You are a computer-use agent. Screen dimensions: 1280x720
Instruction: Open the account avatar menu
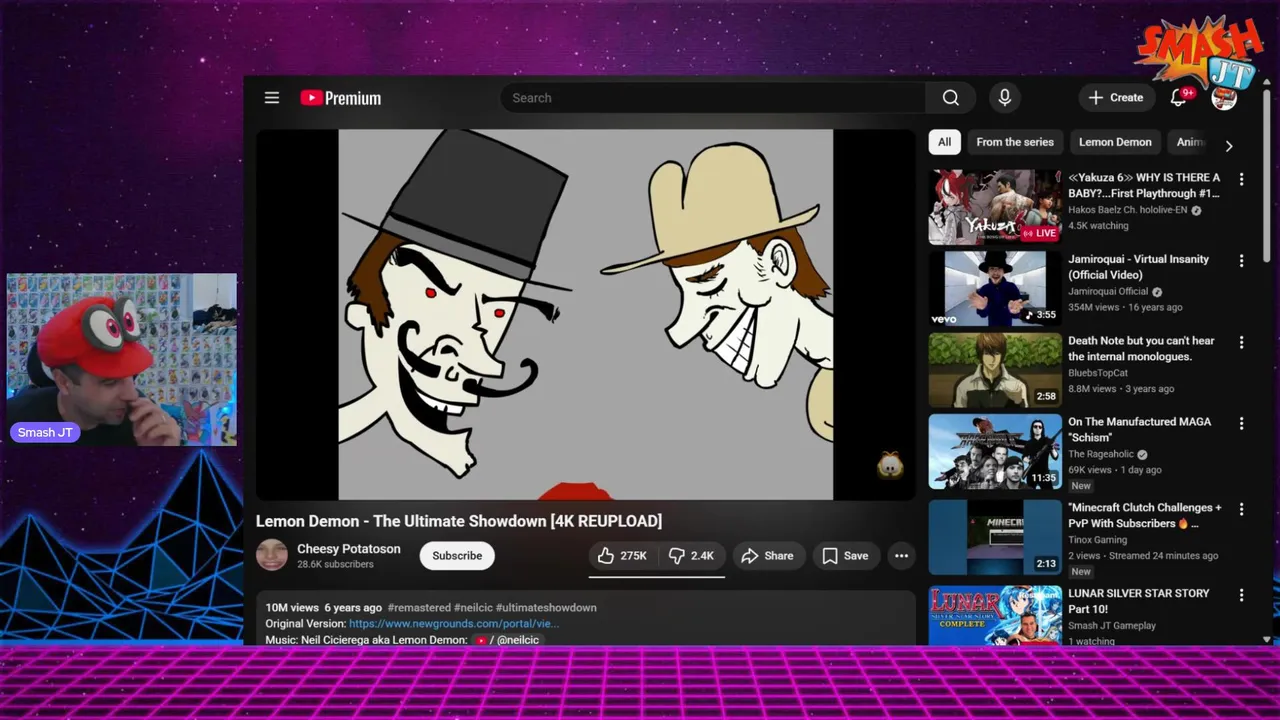[x=1224, y=98]
